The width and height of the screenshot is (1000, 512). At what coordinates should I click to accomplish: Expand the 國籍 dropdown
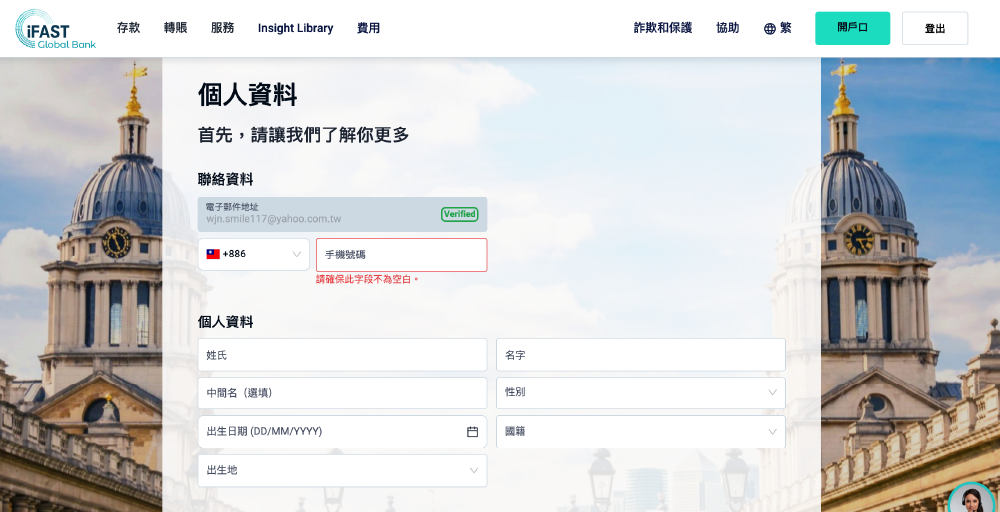640,432
